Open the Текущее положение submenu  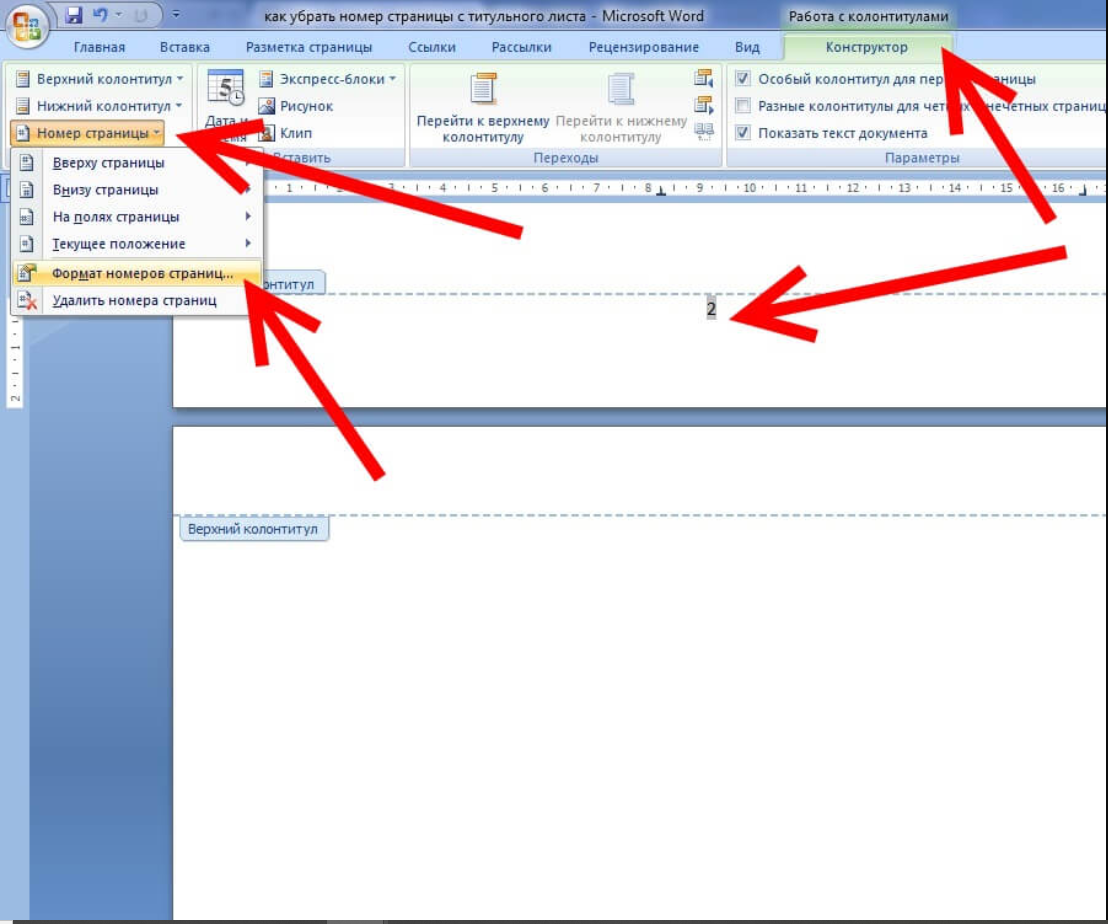[x=136, y=244]
